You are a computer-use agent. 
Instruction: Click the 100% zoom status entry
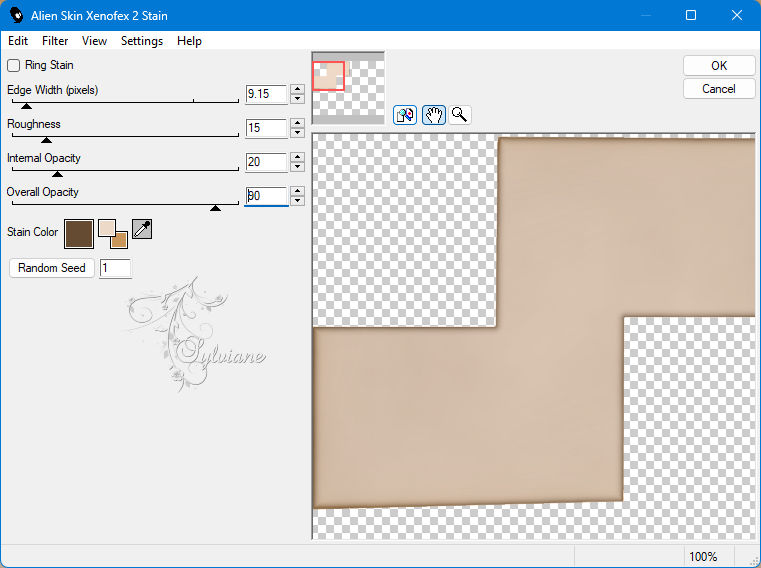pyautogui.click(x=703, y=556)
